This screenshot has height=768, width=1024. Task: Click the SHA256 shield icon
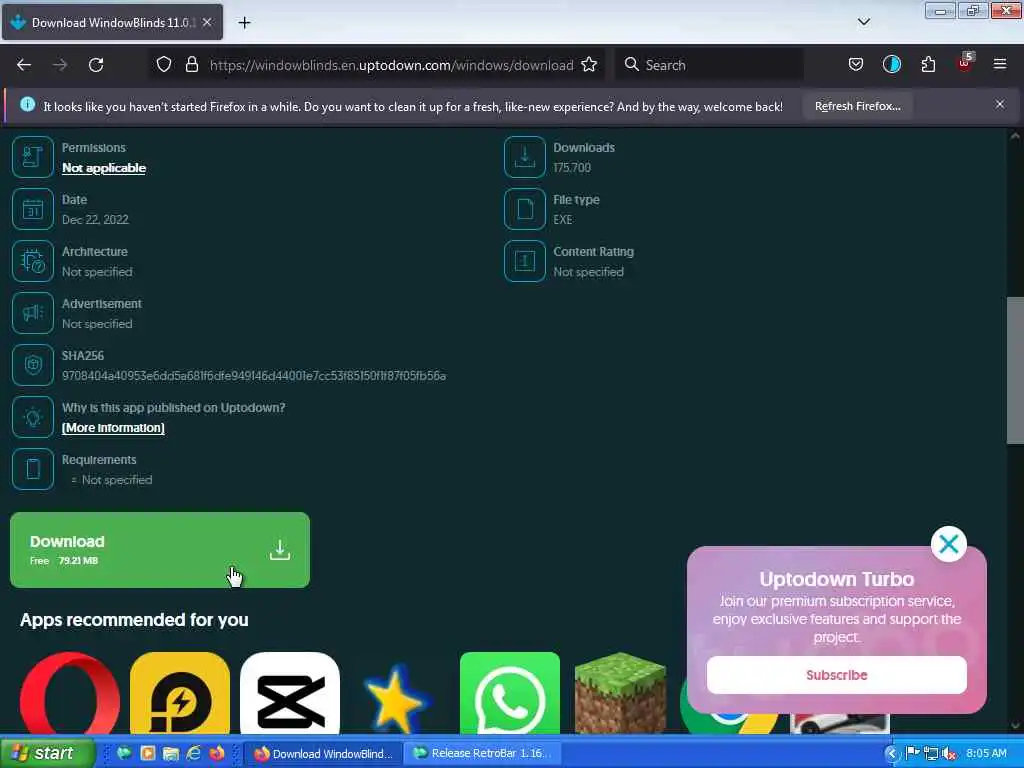[33, 365]
